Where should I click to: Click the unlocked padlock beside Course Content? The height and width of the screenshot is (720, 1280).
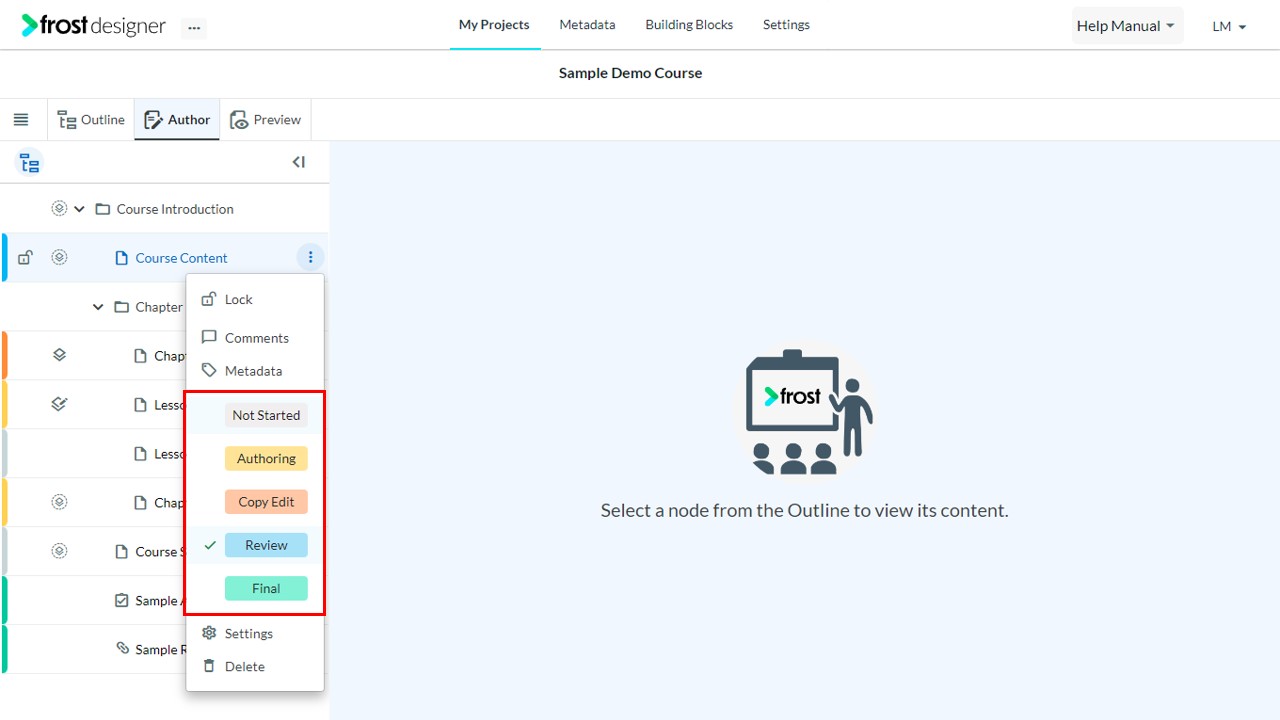(x=26, y=258)
